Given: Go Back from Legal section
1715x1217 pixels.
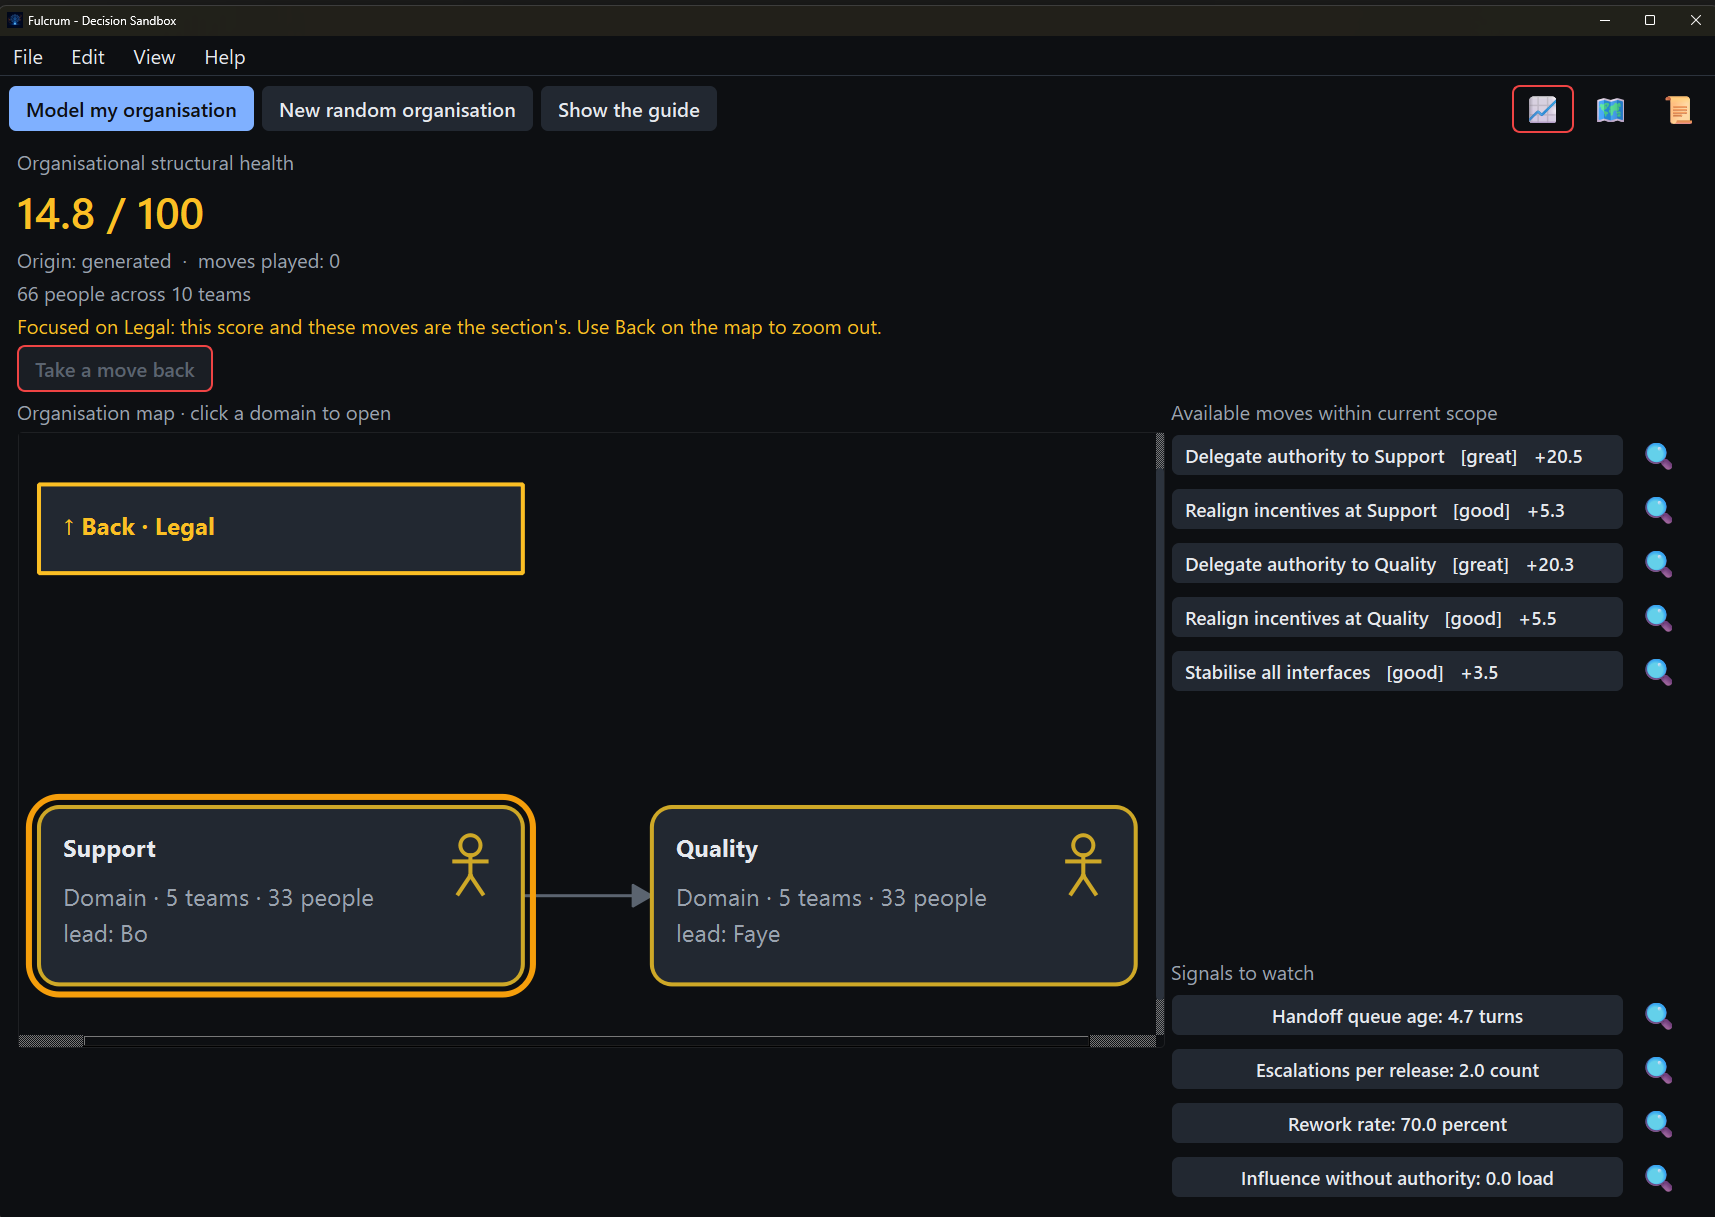Looking at the screenshot, I should coord(281,528).
